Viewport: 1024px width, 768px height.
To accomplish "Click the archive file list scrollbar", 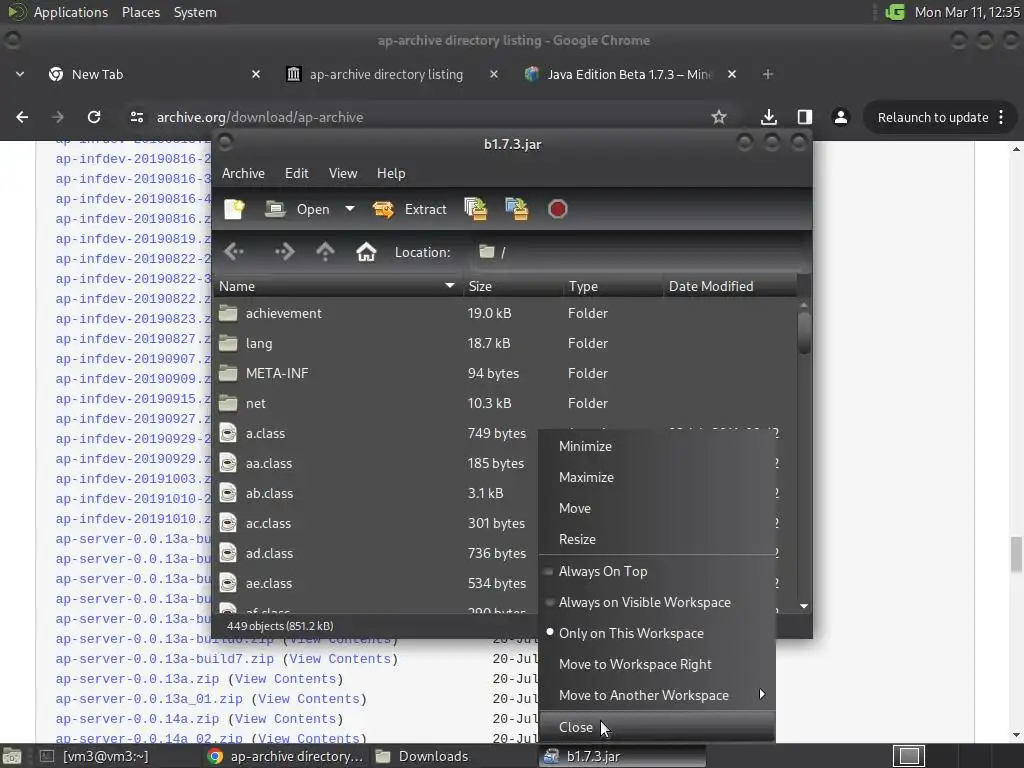I will 804,333.
